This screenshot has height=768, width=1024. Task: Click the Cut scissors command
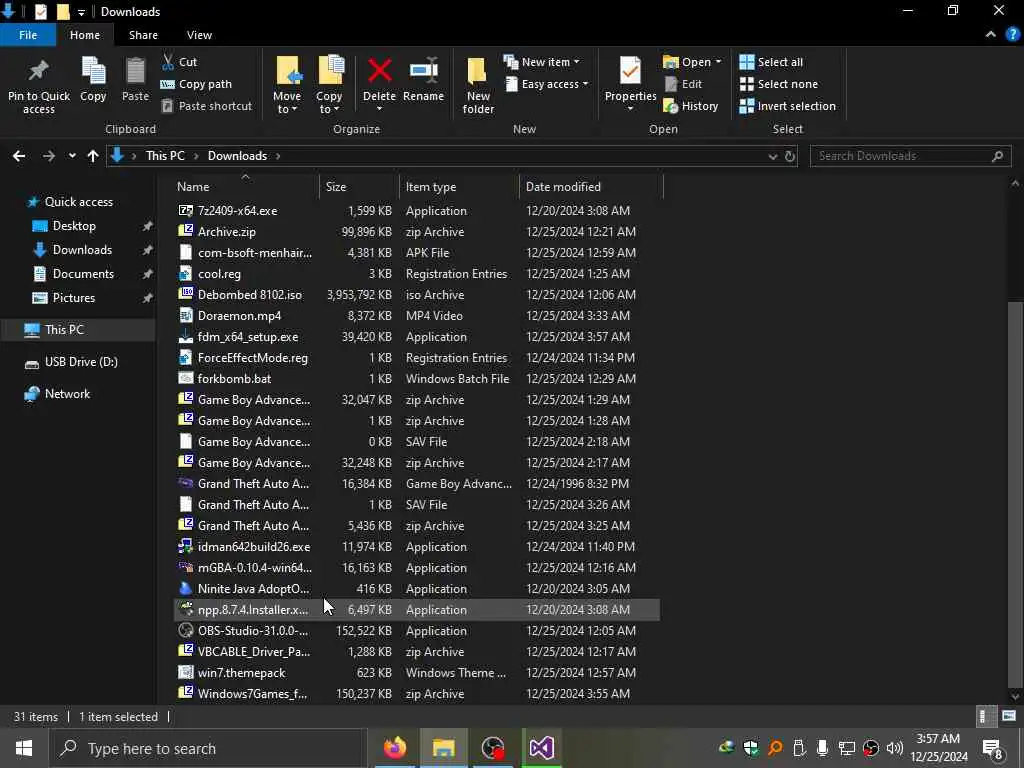click(x=180, y=62)
